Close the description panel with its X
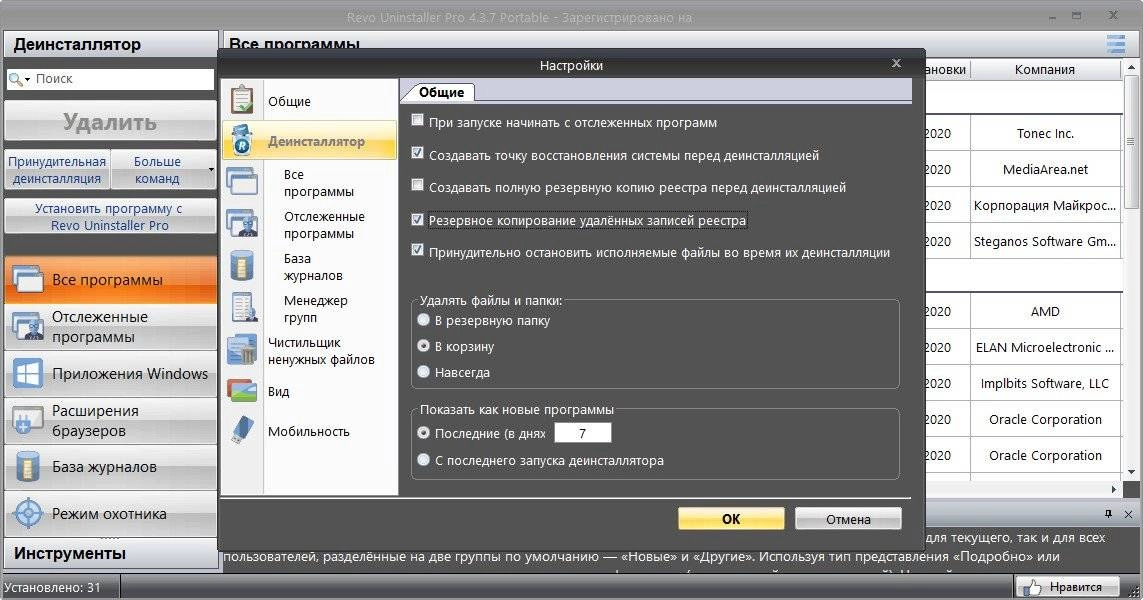Image resolution: width=1143 pixels, height=600 pixels. pyautogui.click(x=1128, y=514)
